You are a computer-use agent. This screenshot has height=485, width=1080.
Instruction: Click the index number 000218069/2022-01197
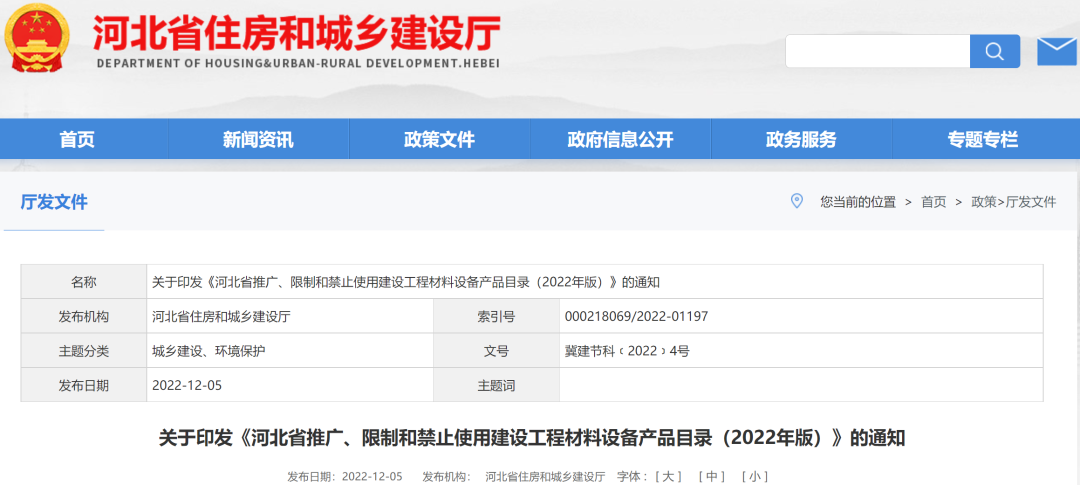coord(636,317)
